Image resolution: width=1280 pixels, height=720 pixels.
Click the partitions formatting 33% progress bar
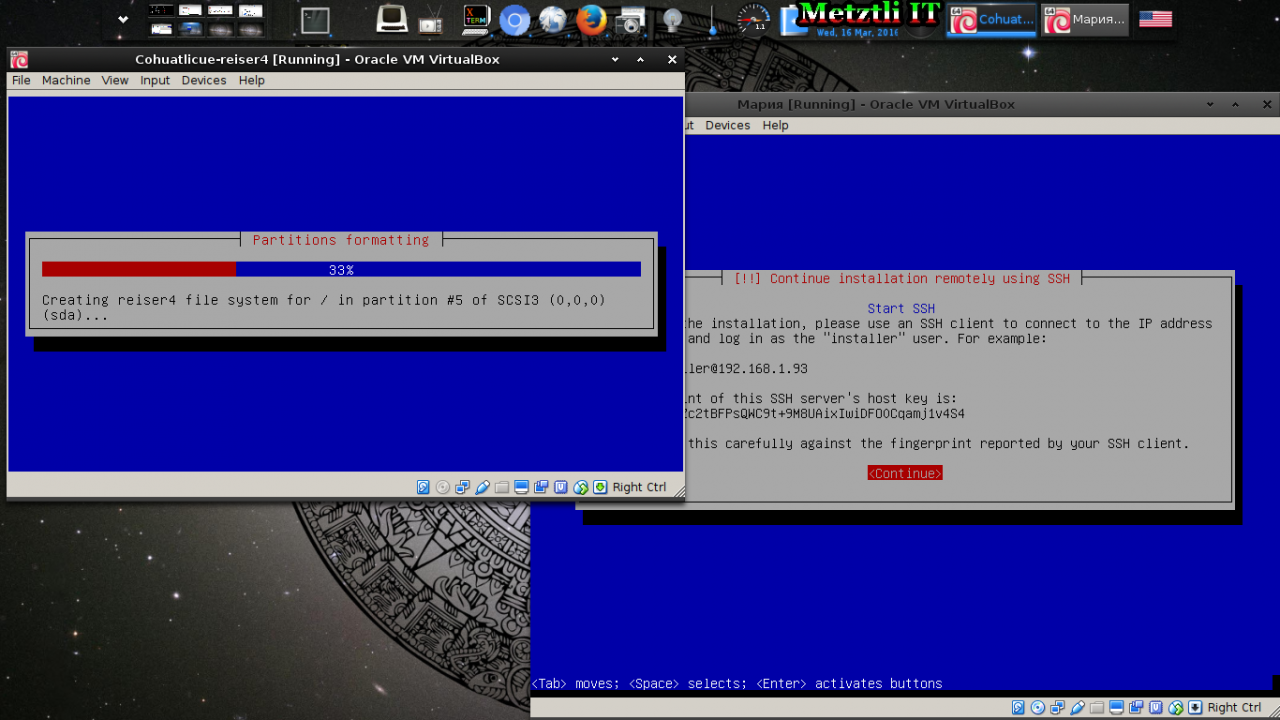[341, 269]
